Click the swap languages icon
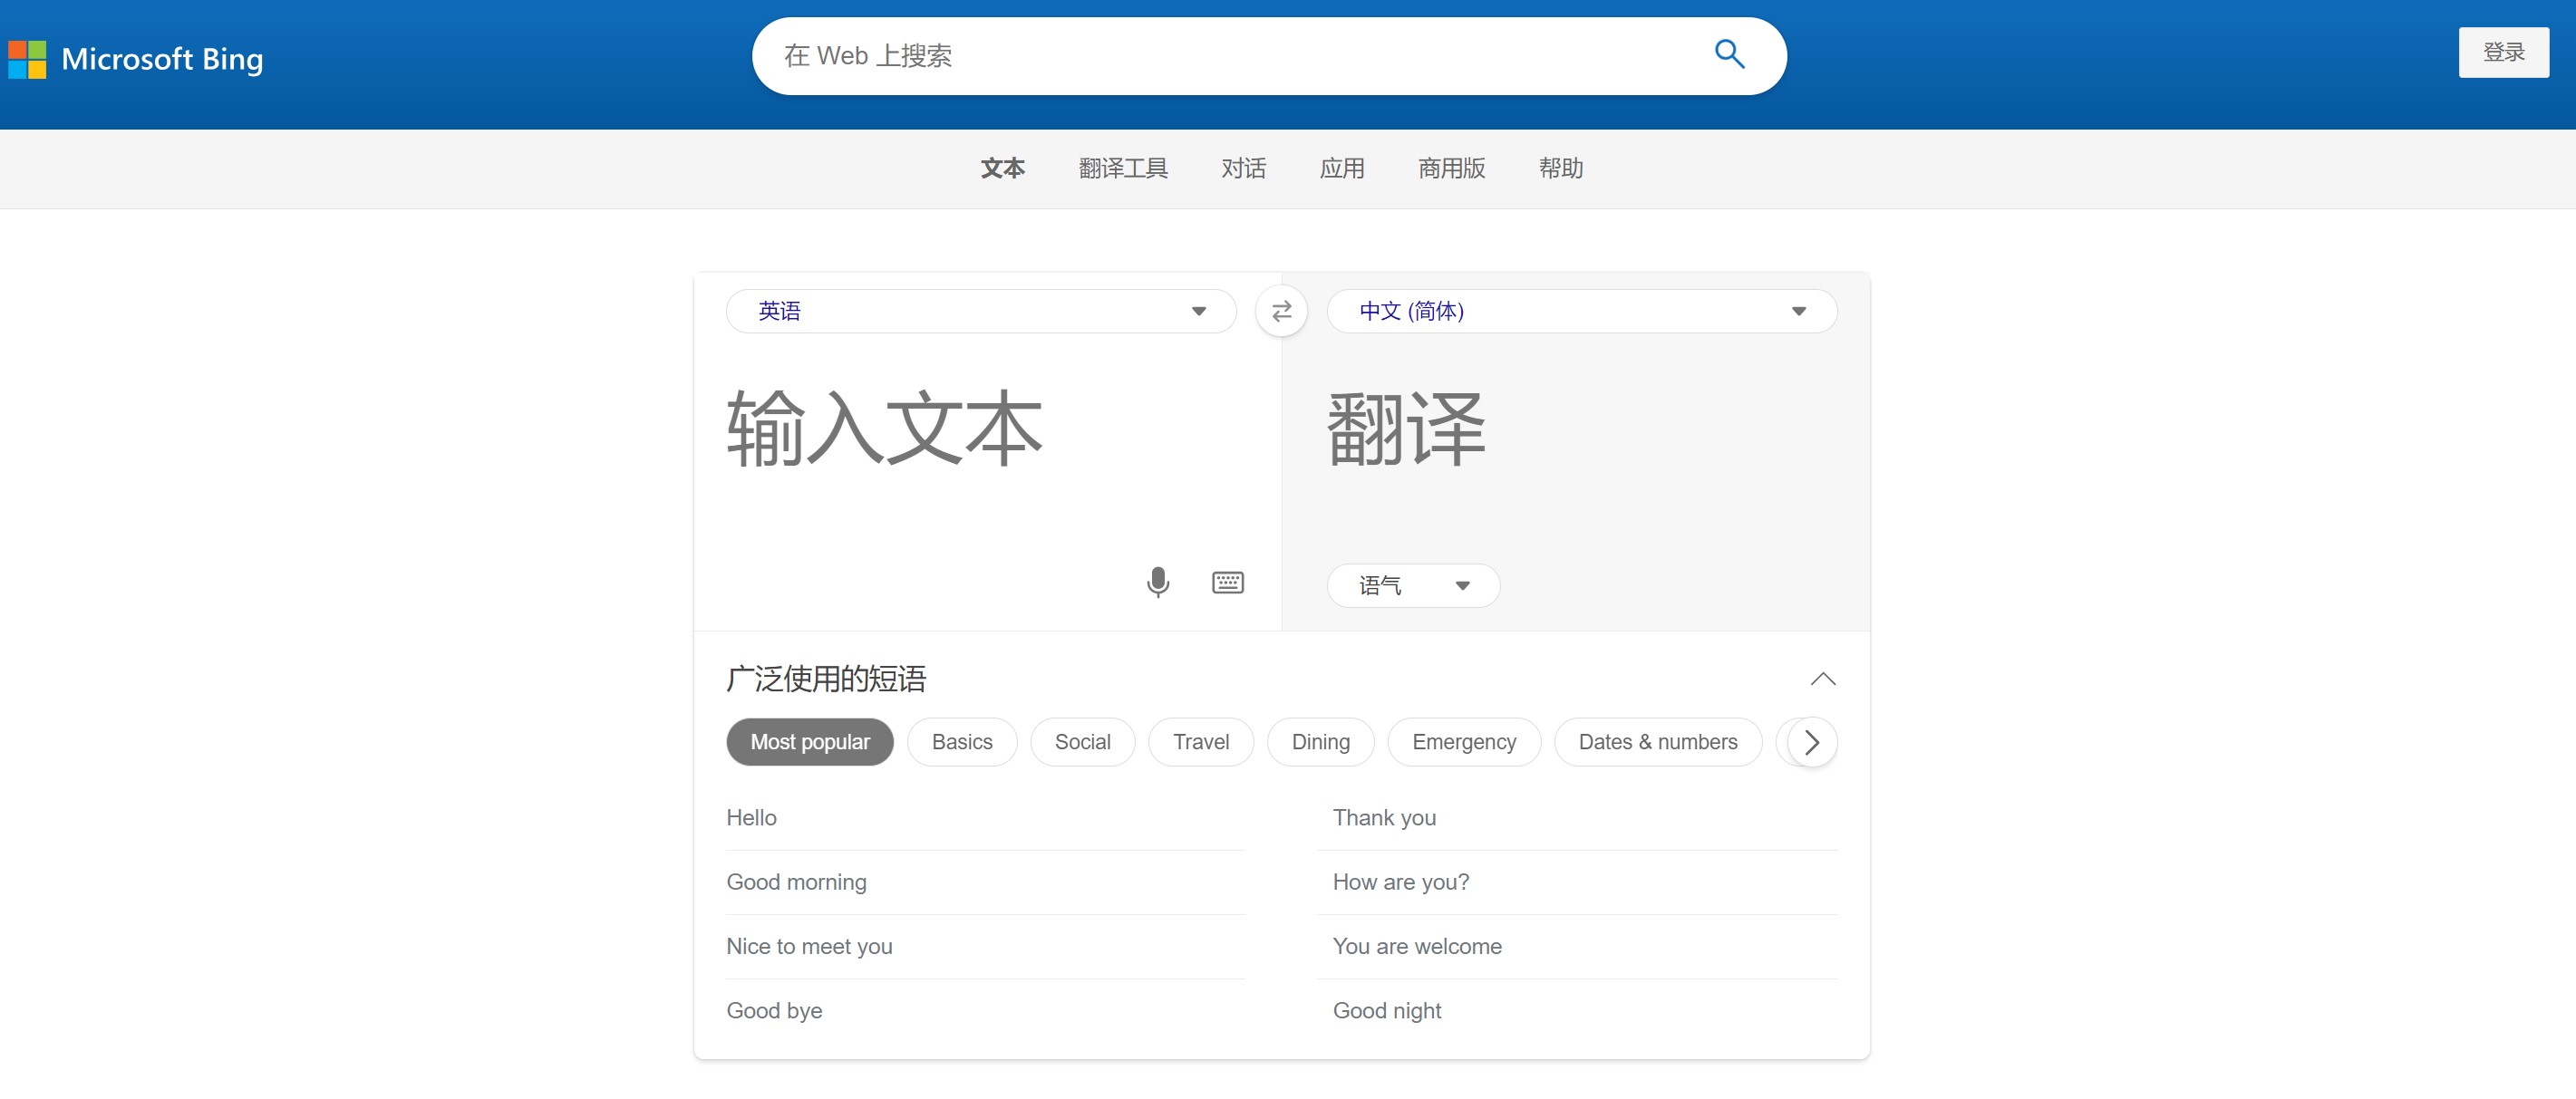 pos(1281,311)
